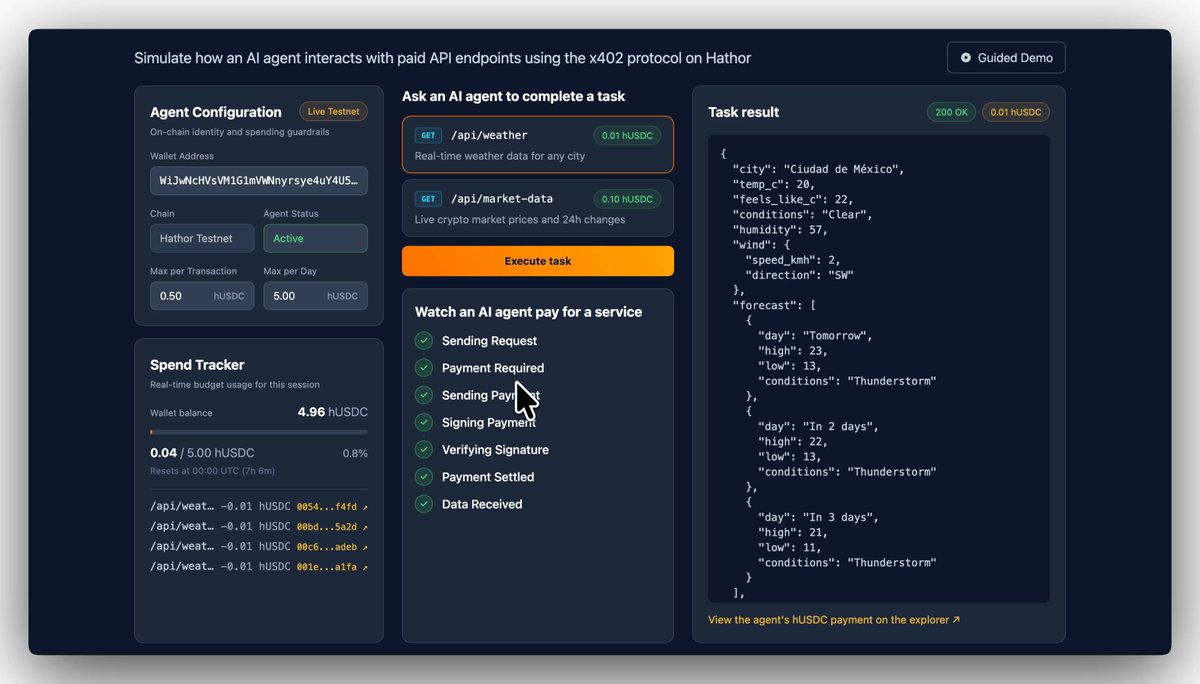Viewport: 1200px width, 684px height.
Task: Click the Max per Transaction 0.50 field
Action: pos(202,296)
